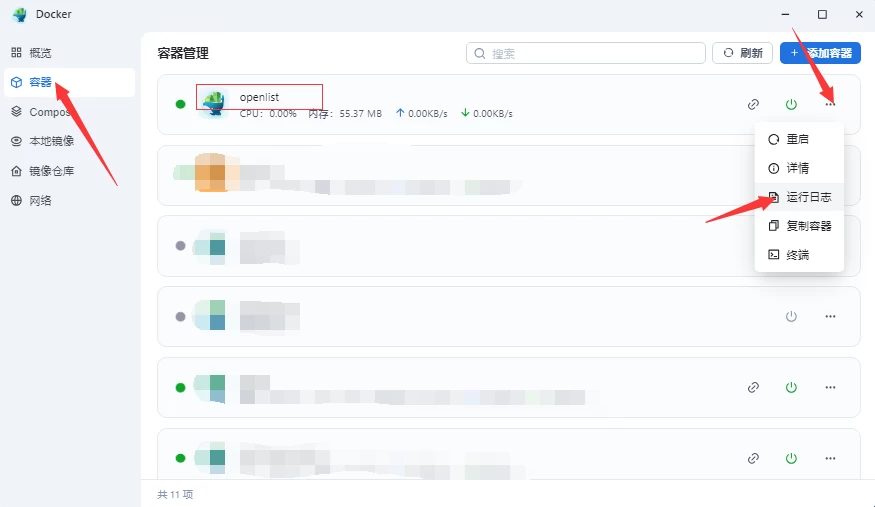
Task: Go to the 网络 network section
Action: [40, 200]
